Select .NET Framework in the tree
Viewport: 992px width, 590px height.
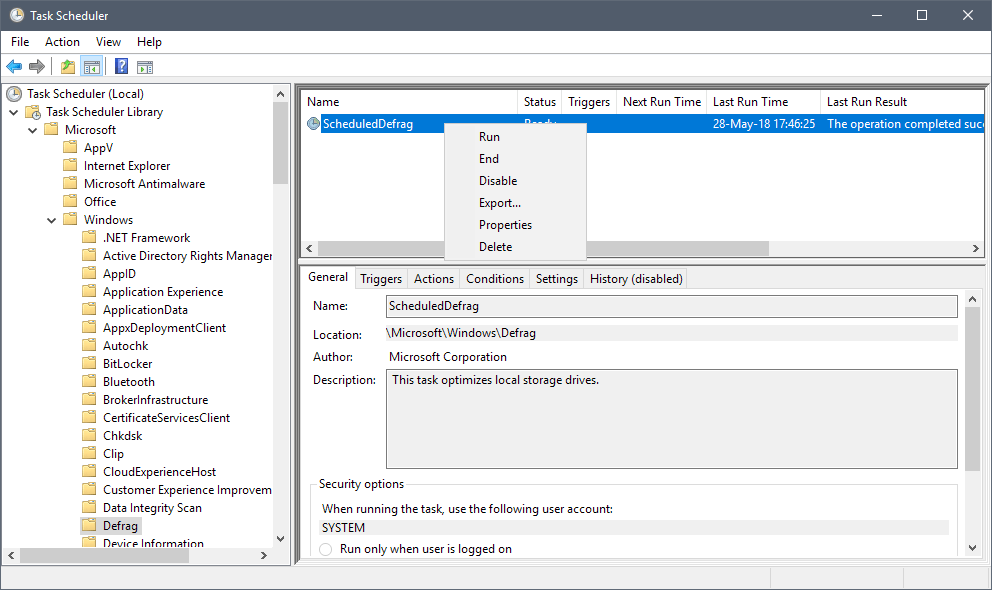[x=146, y=238]
